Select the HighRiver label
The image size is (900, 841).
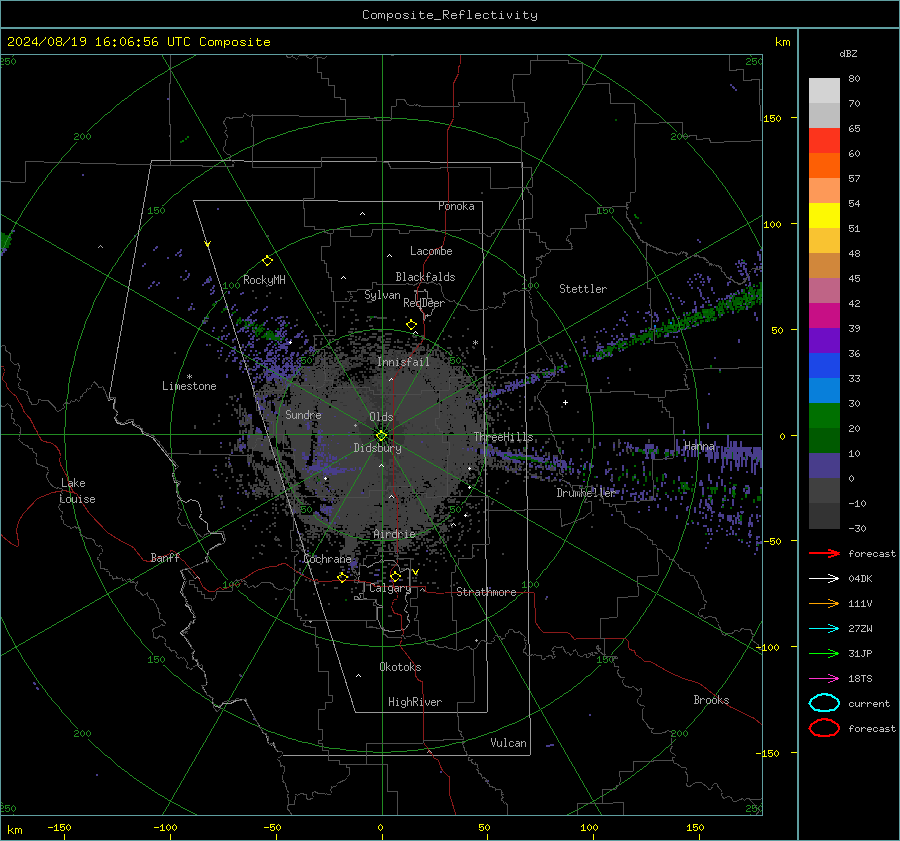415,702
